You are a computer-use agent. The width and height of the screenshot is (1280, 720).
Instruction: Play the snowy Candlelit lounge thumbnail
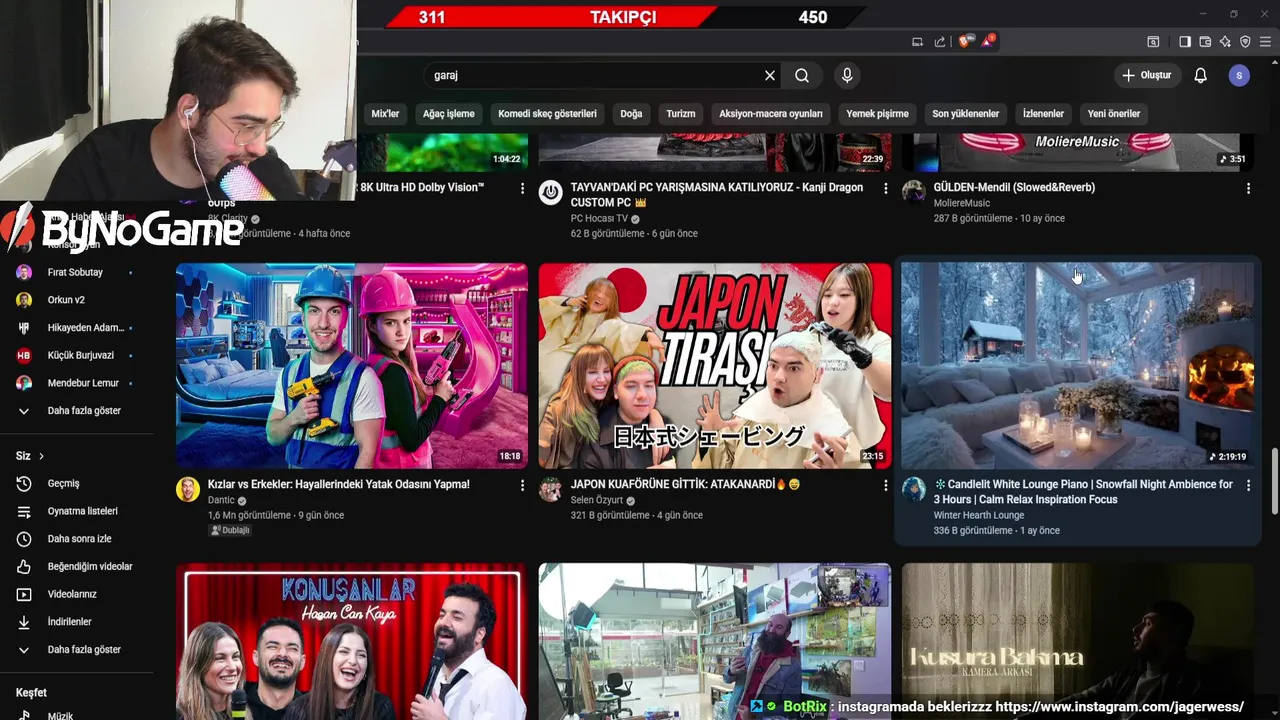pos(1077,366)
